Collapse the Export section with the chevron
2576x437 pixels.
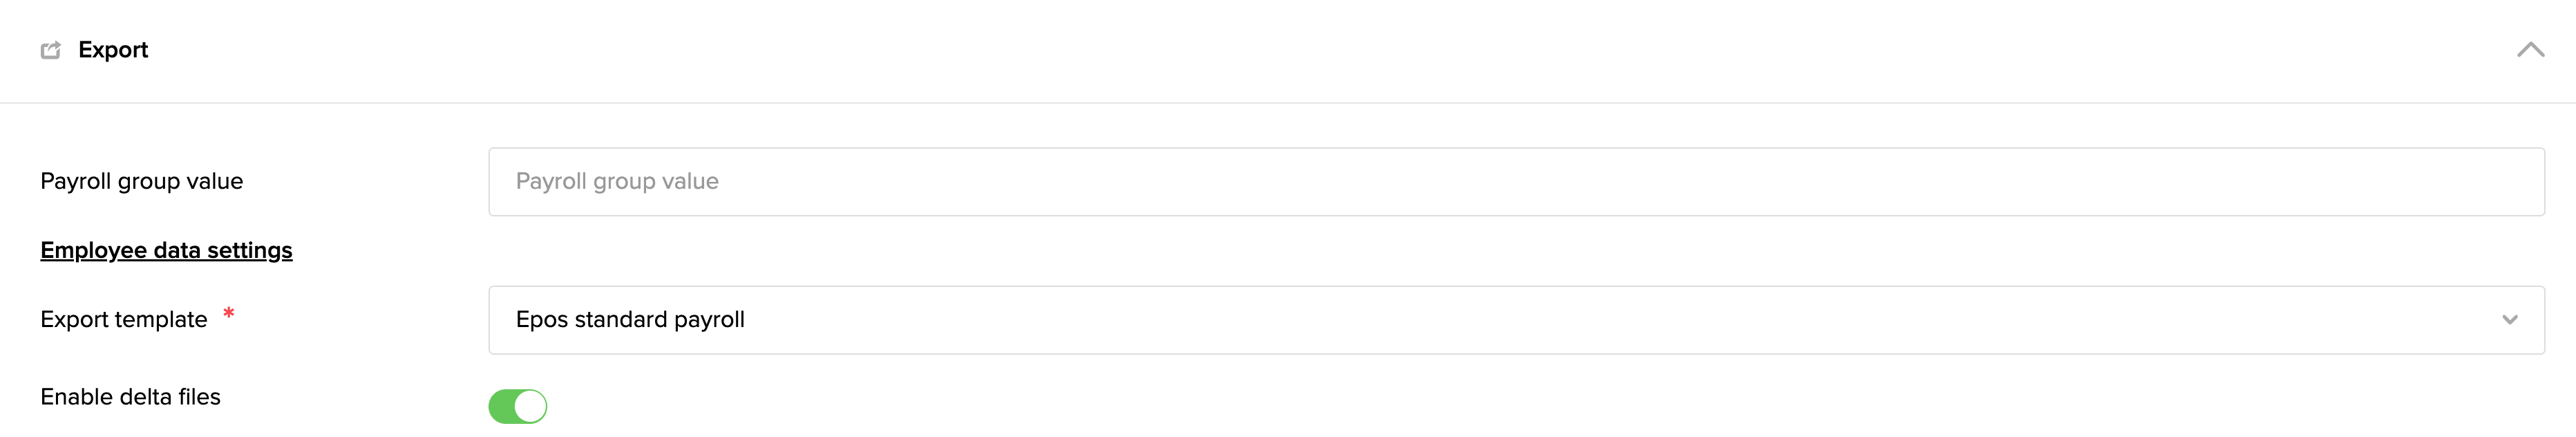tap(2530, 50)
